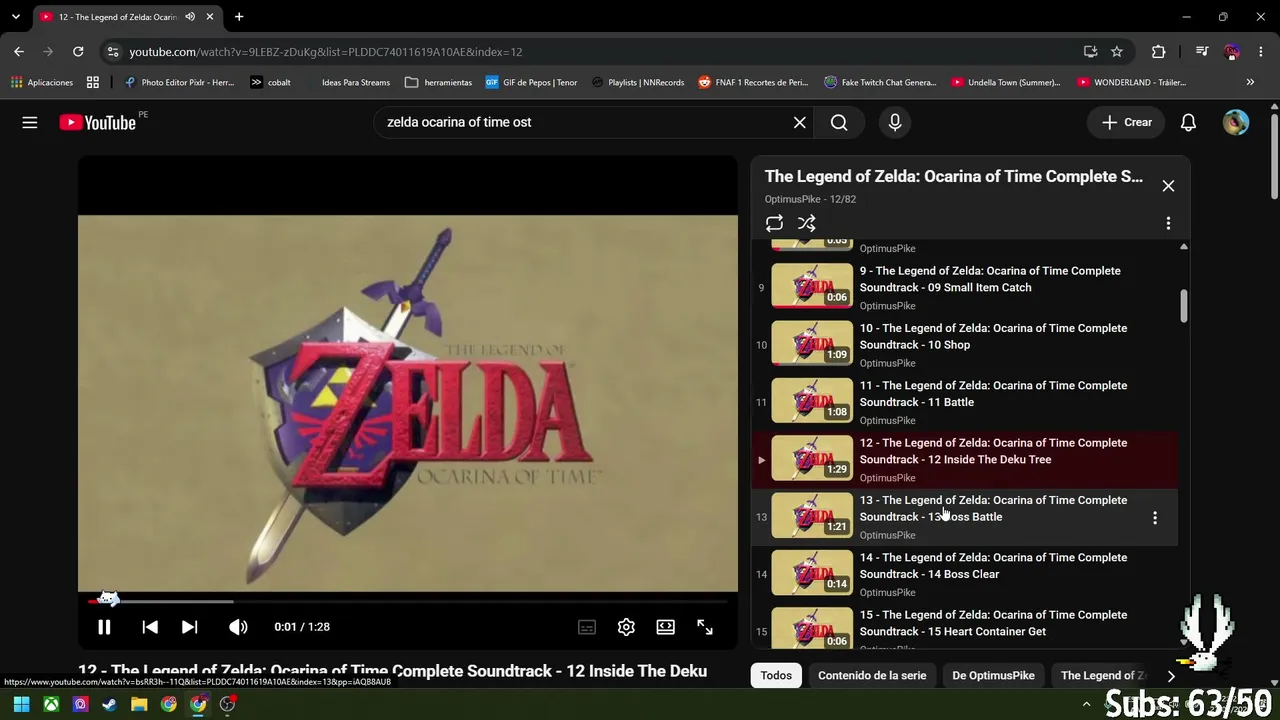Open the Chrome profile avatar
The width and height of the screenshot is (1280, 720).
[x=1232, y=52]
